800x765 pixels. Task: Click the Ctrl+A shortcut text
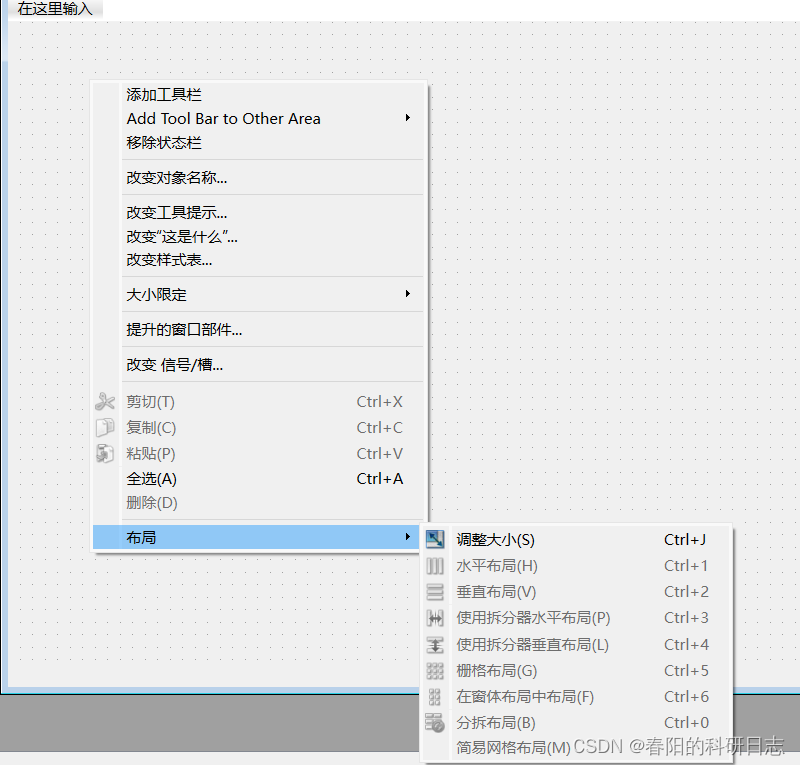tap(380, 479)
